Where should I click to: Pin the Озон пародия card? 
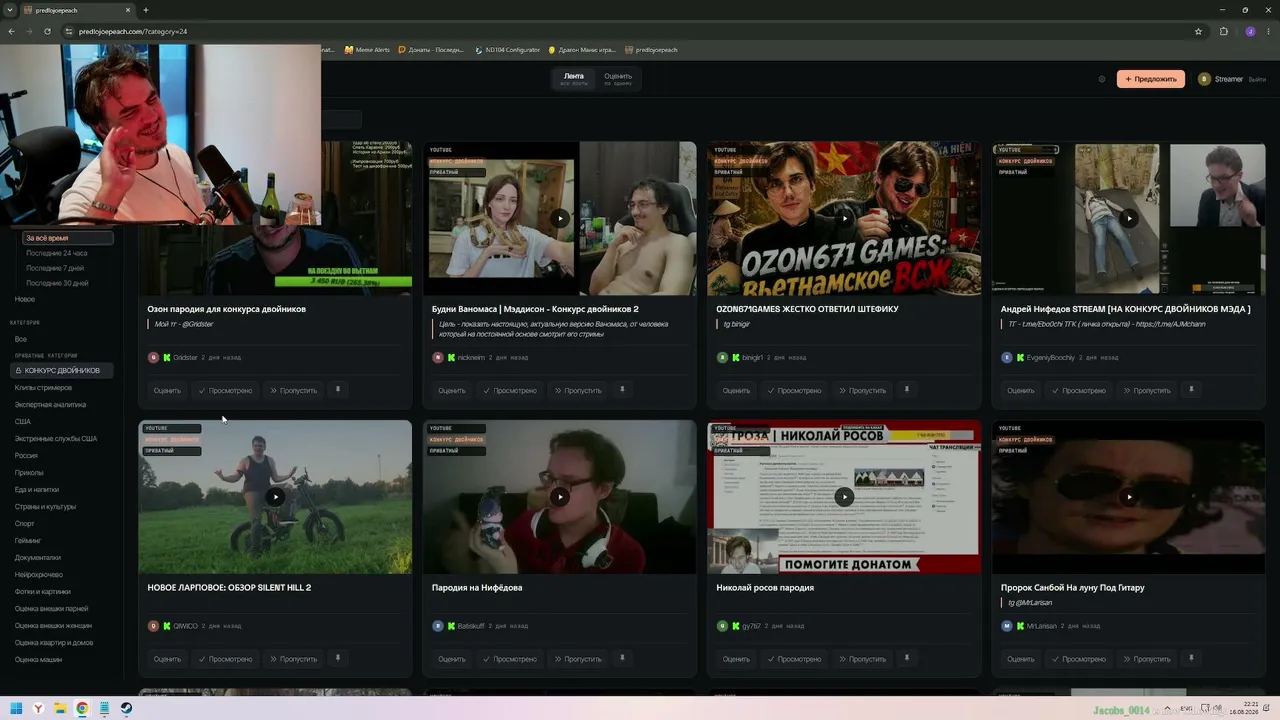click(338, 390)
